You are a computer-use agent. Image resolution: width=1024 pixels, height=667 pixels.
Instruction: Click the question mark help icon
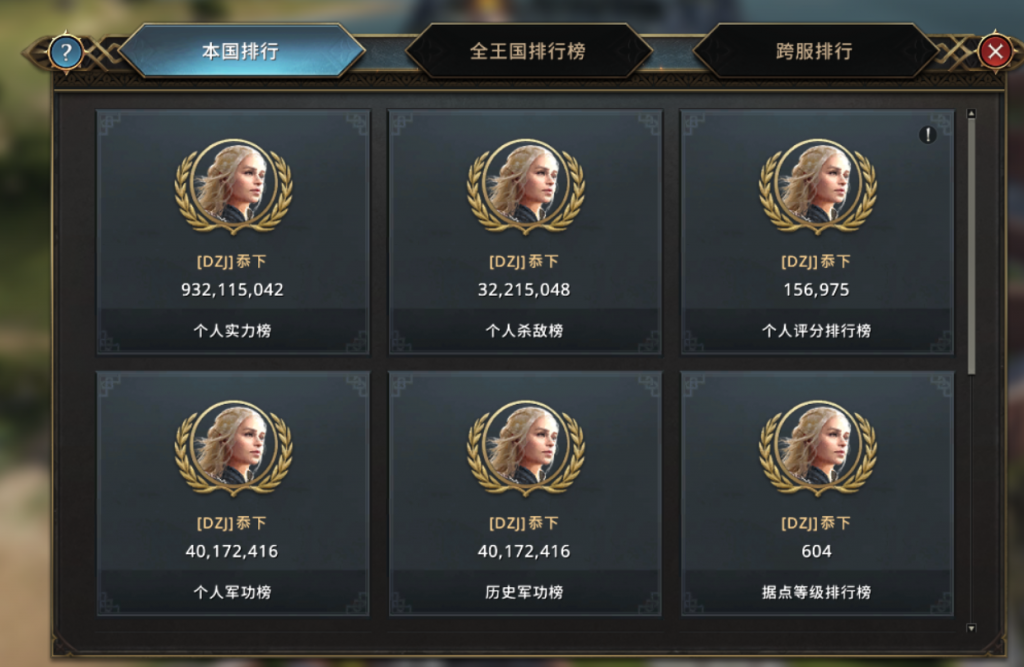coord(66,52)
